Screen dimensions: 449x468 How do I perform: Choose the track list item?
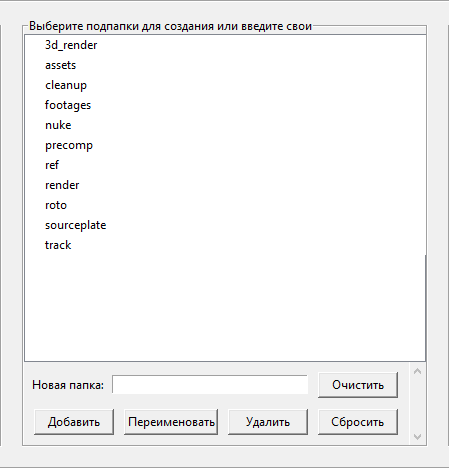pos(58,245)
